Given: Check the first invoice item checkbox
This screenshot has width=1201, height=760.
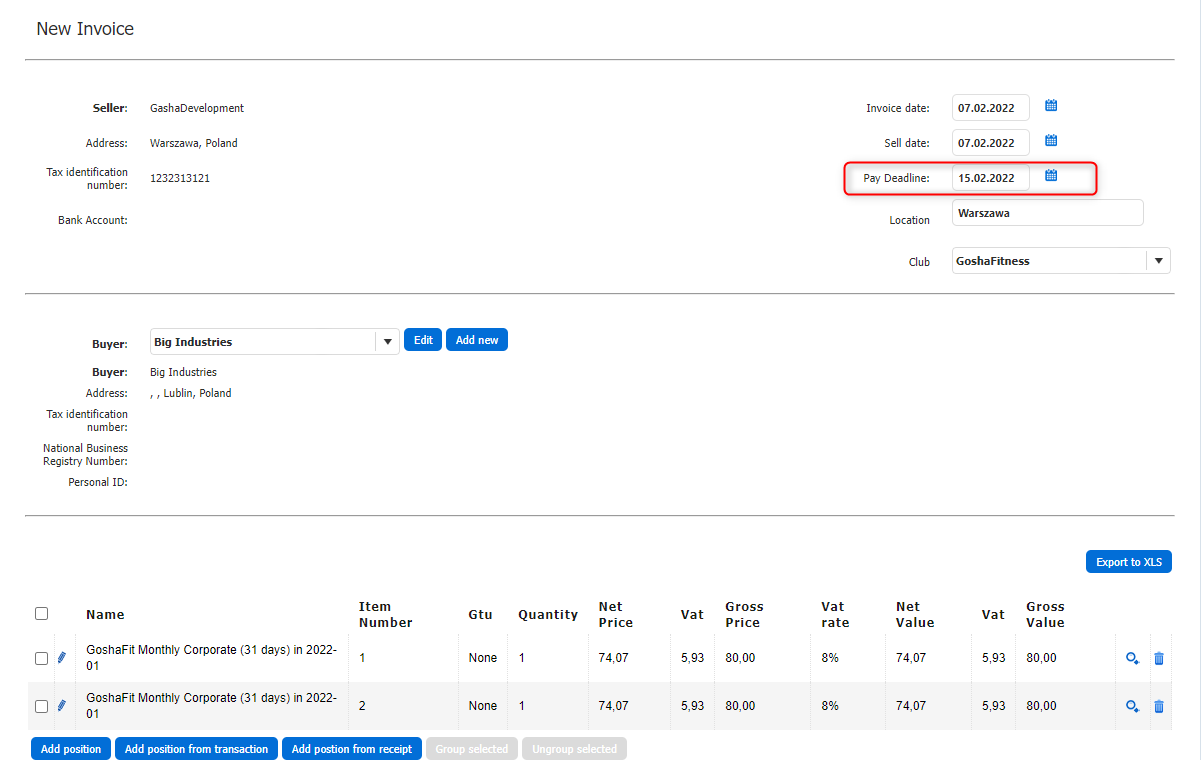Looking at the screenshot, I should (x=41, y=659).
